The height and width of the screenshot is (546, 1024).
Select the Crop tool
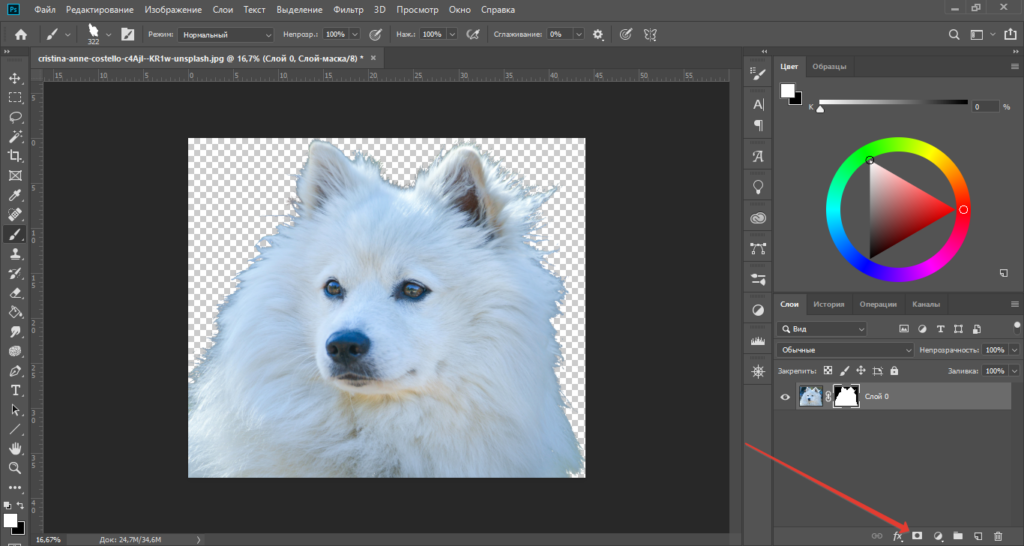15,156
